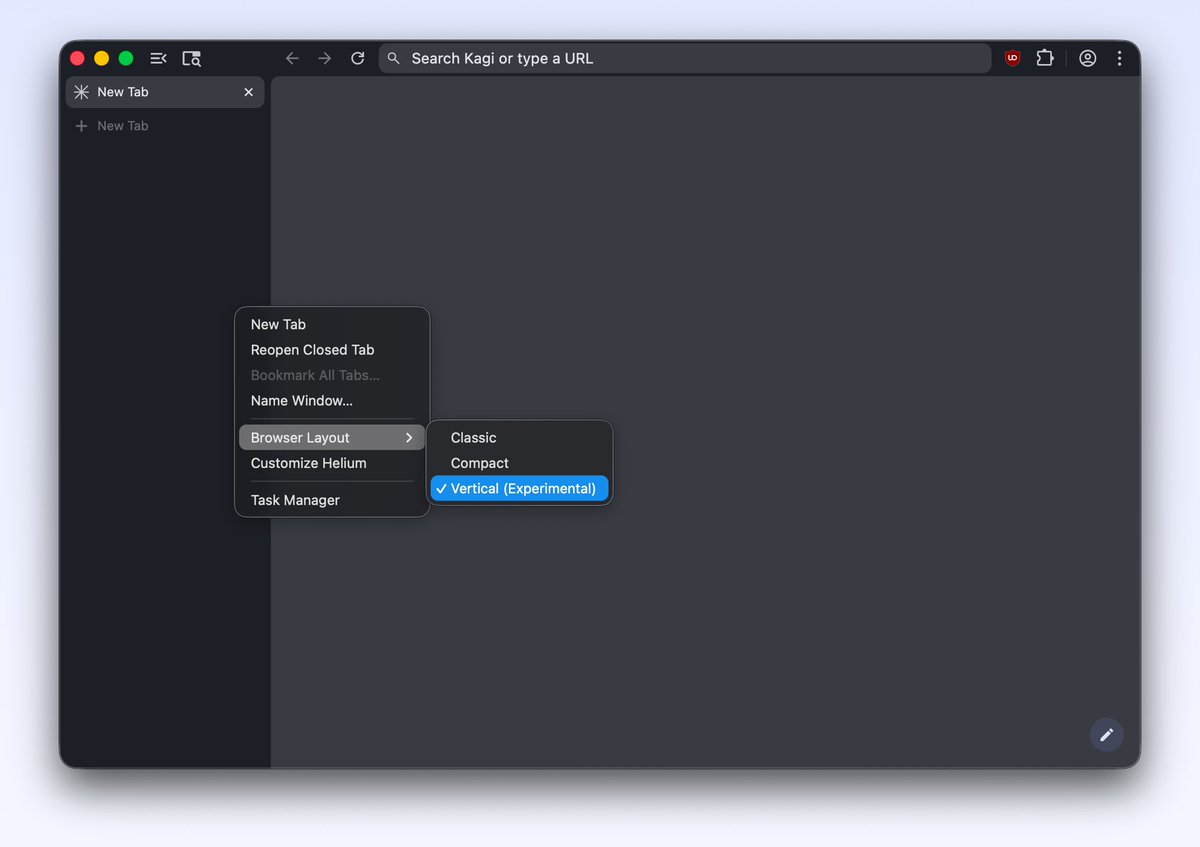Click the Helium asterisk favicon on the tab
Screen dimensions: 1200x847
[82, 92]
